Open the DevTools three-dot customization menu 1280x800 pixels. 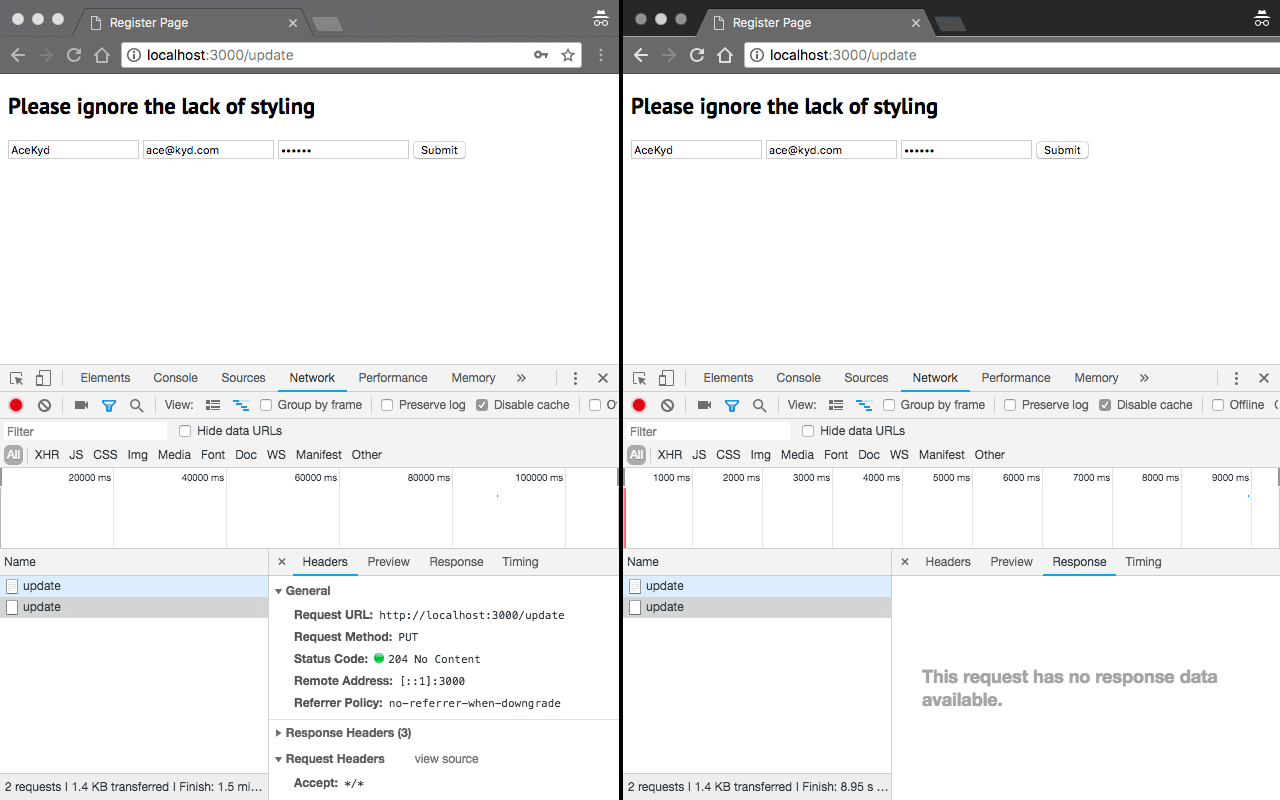[x=575, y=378]
